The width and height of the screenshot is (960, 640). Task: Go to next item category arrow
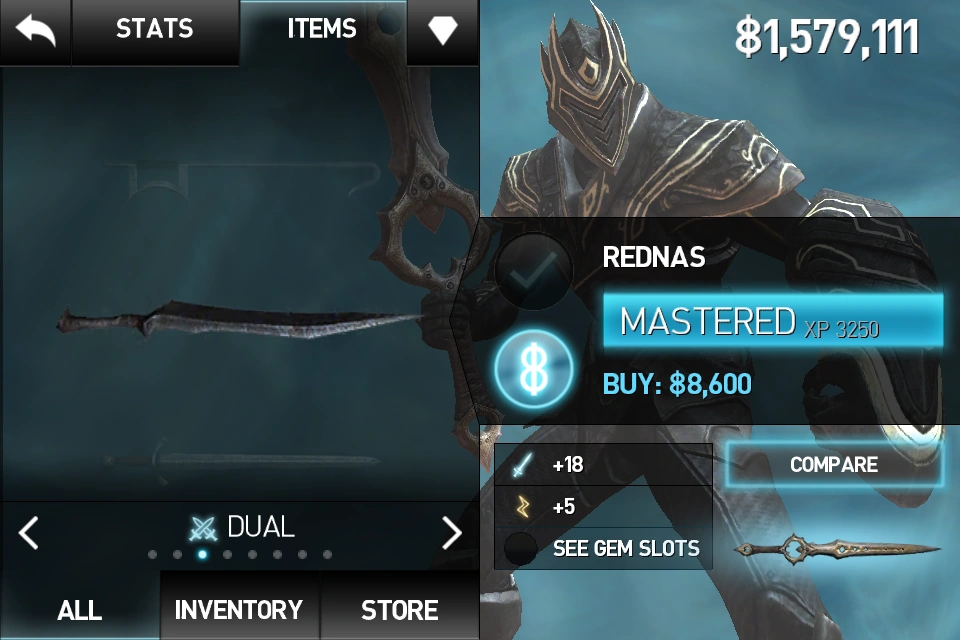(x=452, y=532)
